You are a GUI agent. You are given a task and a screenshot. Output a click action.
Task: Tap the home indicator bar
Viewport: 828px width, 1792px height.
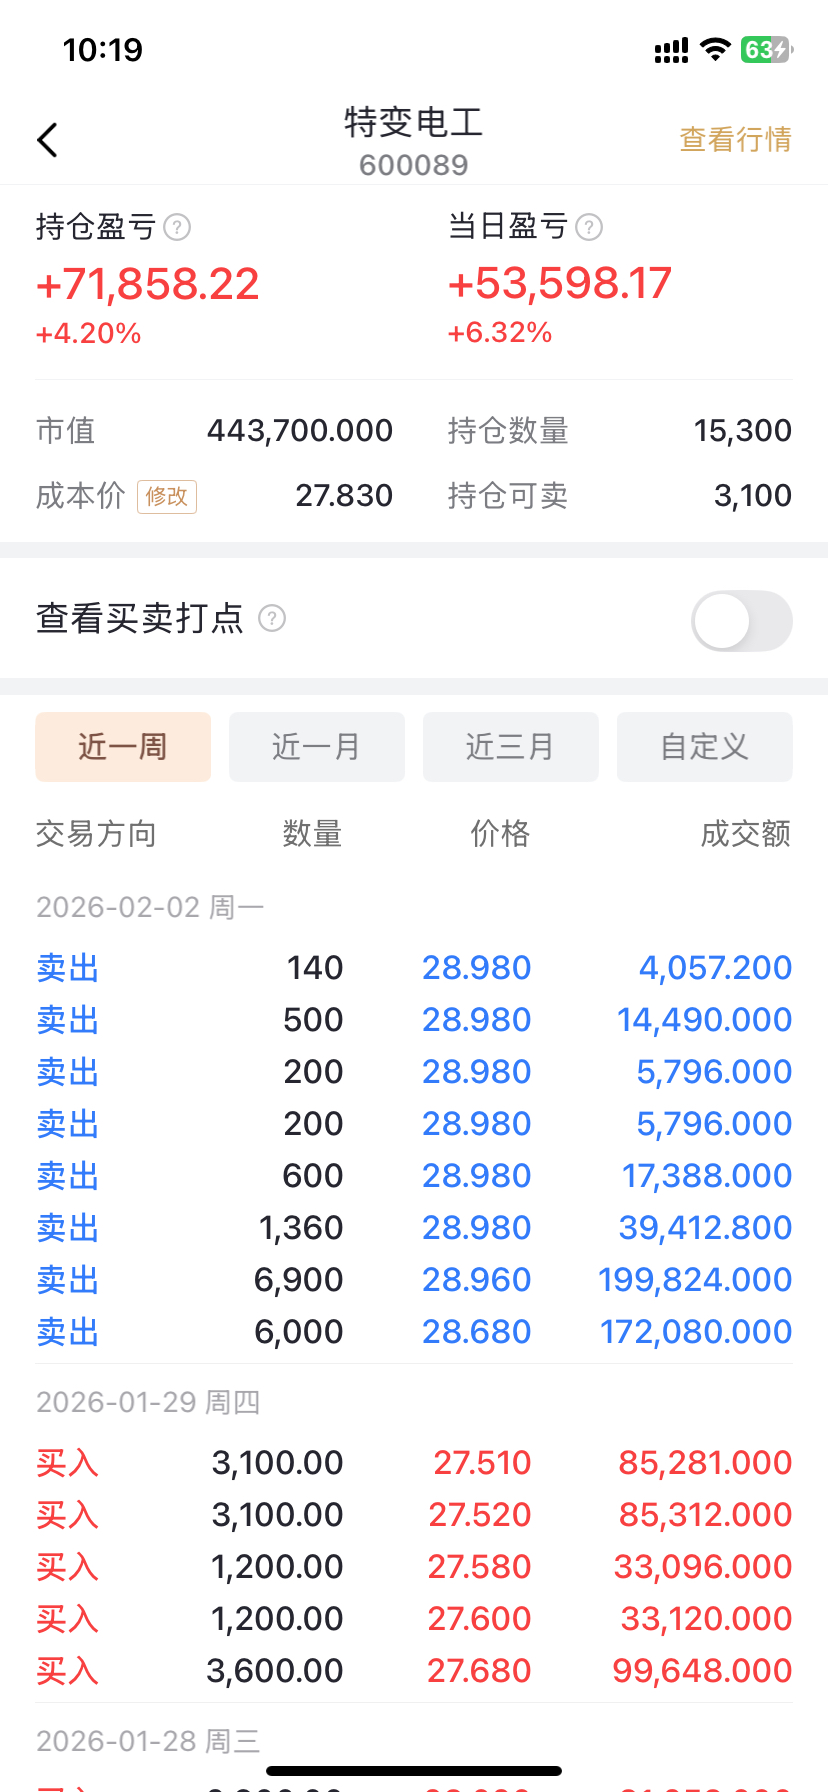(414, 1771)
